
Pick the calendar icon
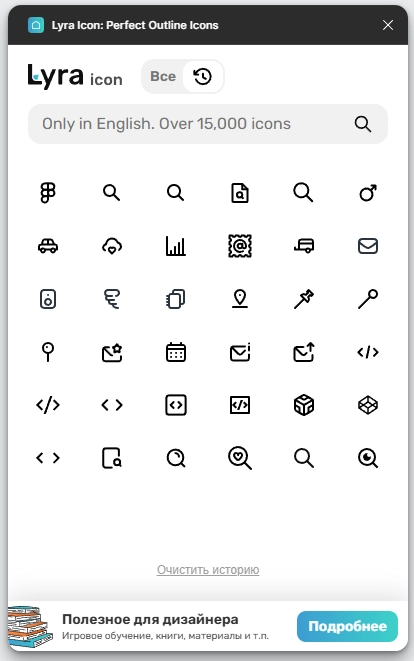pyautogui.click(x=176, y=352)
